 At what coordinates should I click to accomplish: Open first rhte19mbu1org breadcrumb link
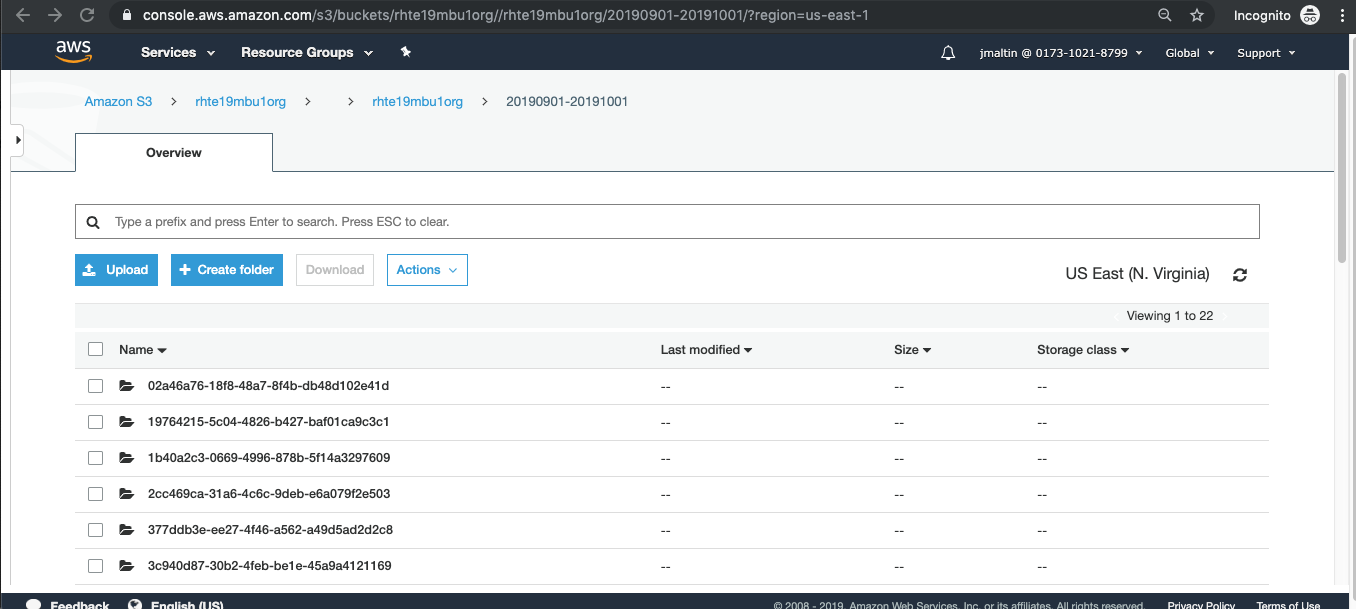pyautogui.click(x=241, y=102)
